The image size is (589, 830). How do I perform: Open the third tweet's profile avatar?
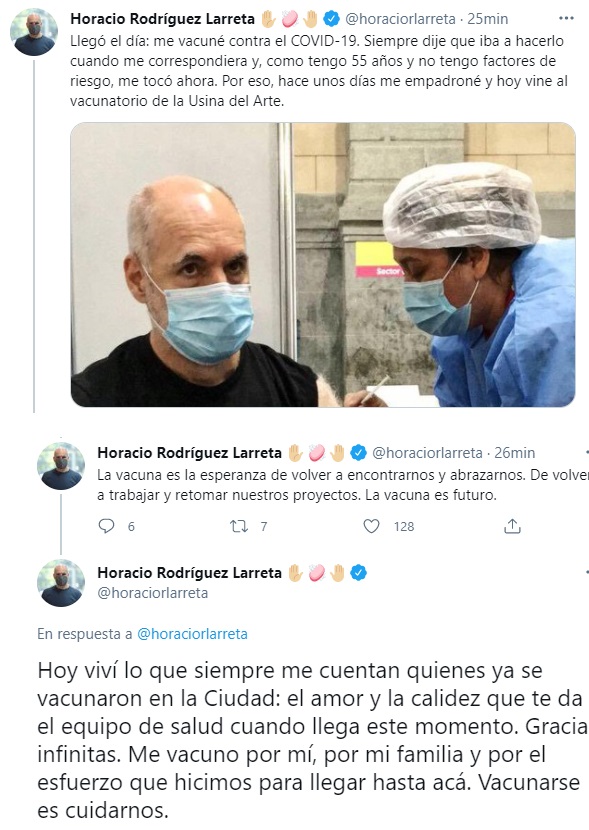tap(61, 583)
